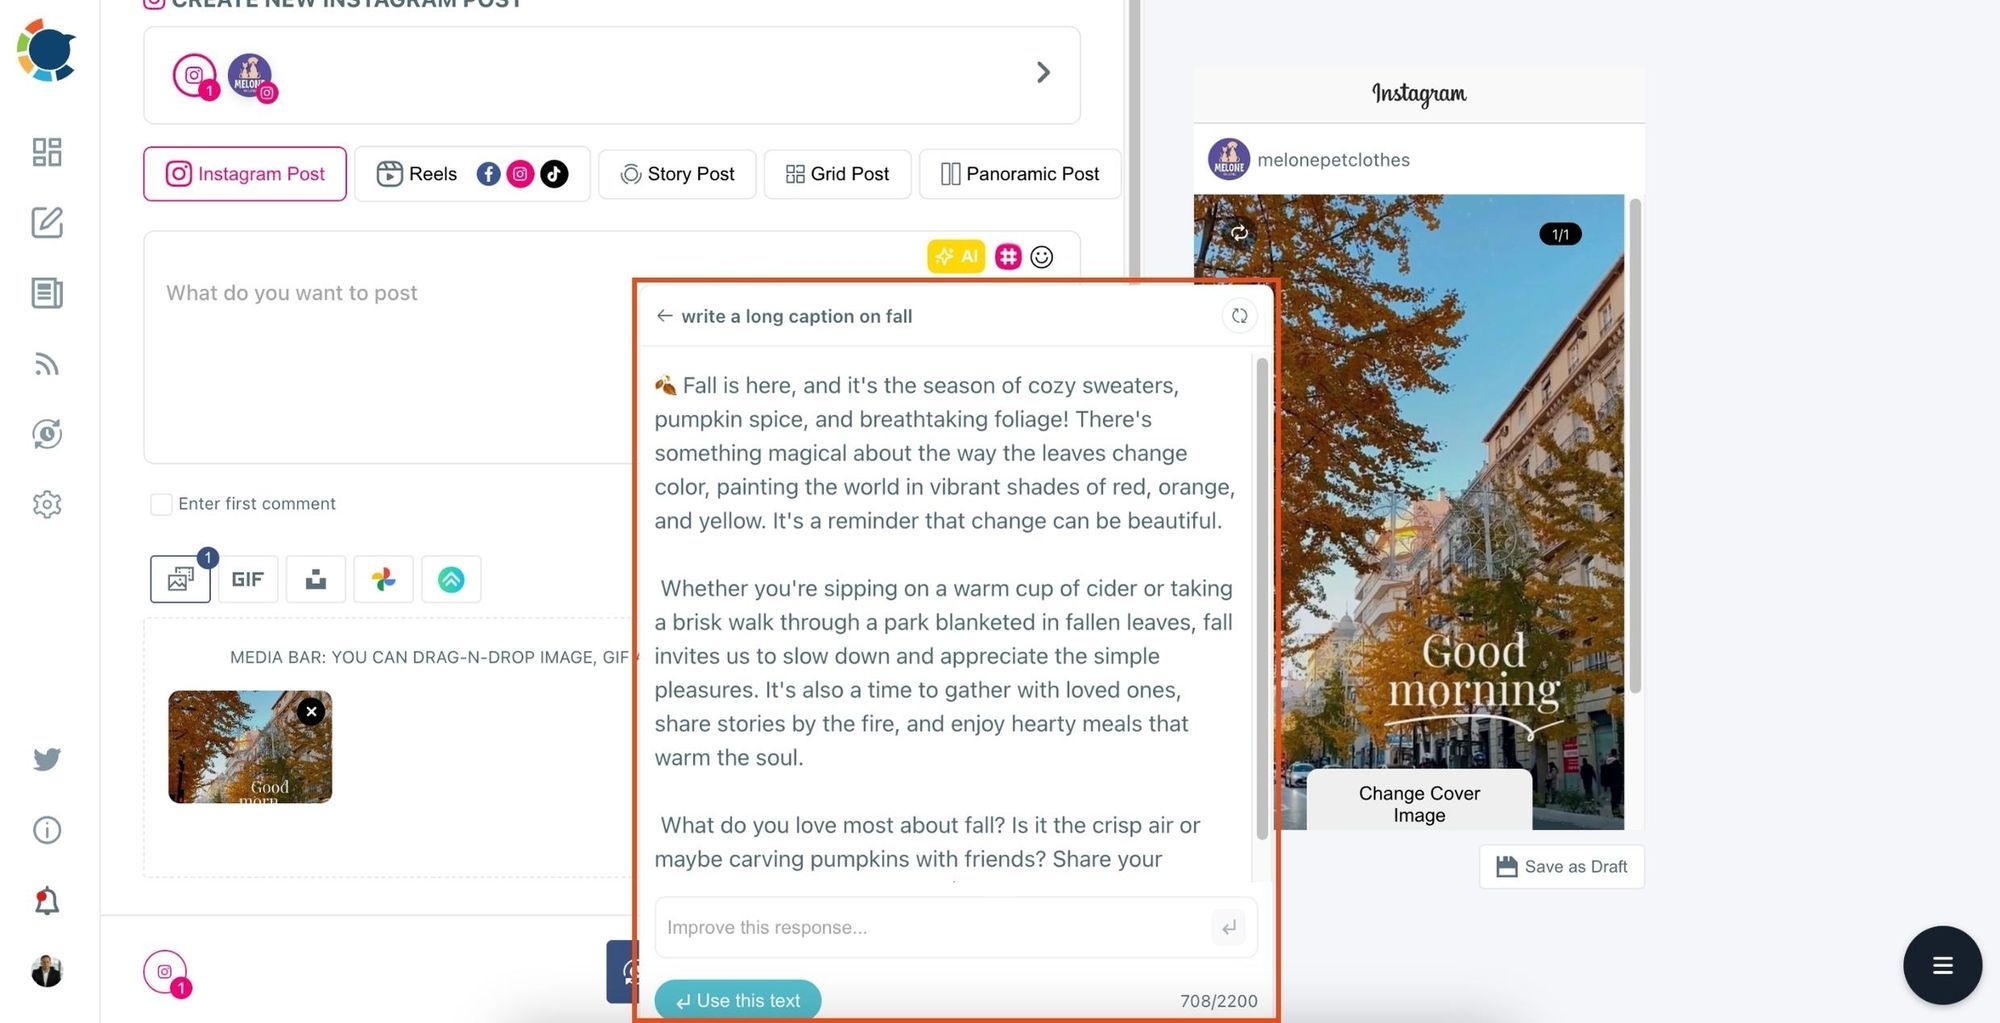Click the yellow AI caption generator button

click(955, 257)
